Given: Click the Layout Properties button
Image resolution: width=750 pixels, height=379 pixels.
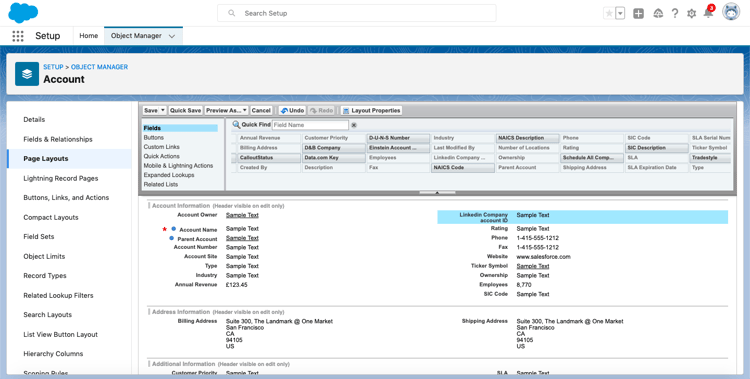Looking at the screenshot, I should pyautogui.click(x=371, y=111).
